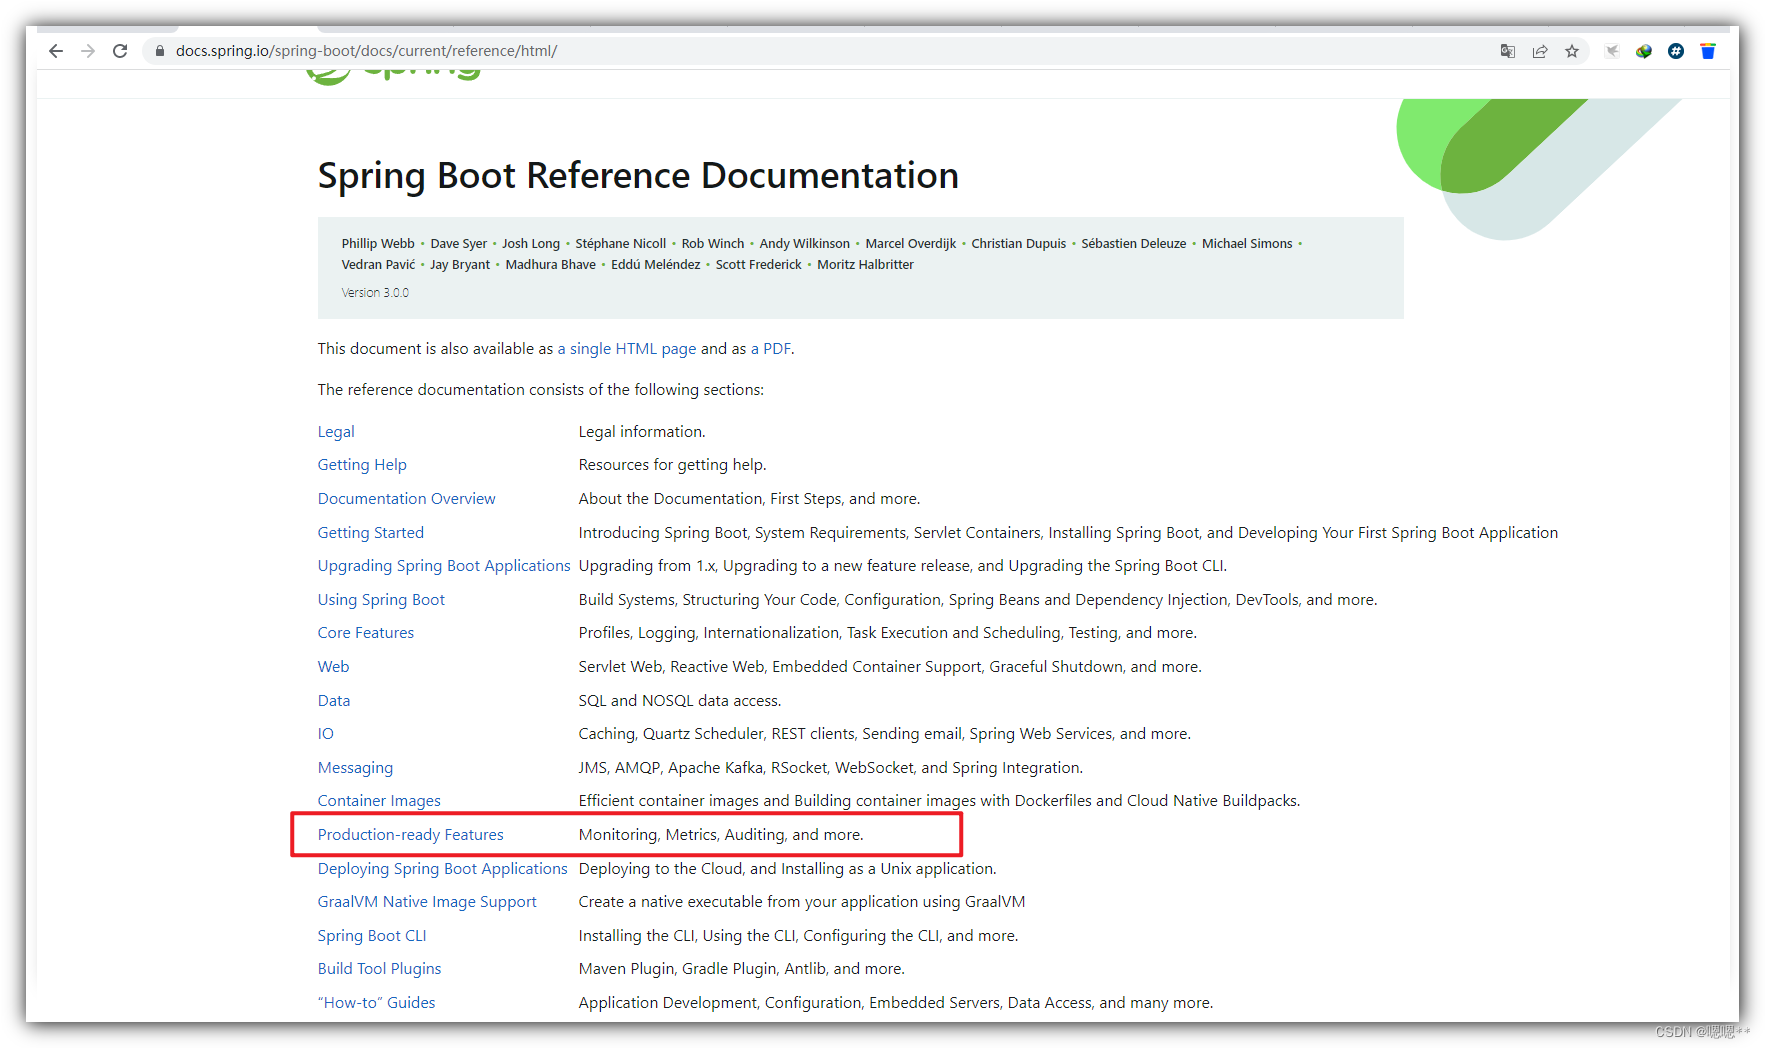The image size is (1765, 1048).
Task: Open the Data section link
Action: pyautogui.click(x=334, y=700)
